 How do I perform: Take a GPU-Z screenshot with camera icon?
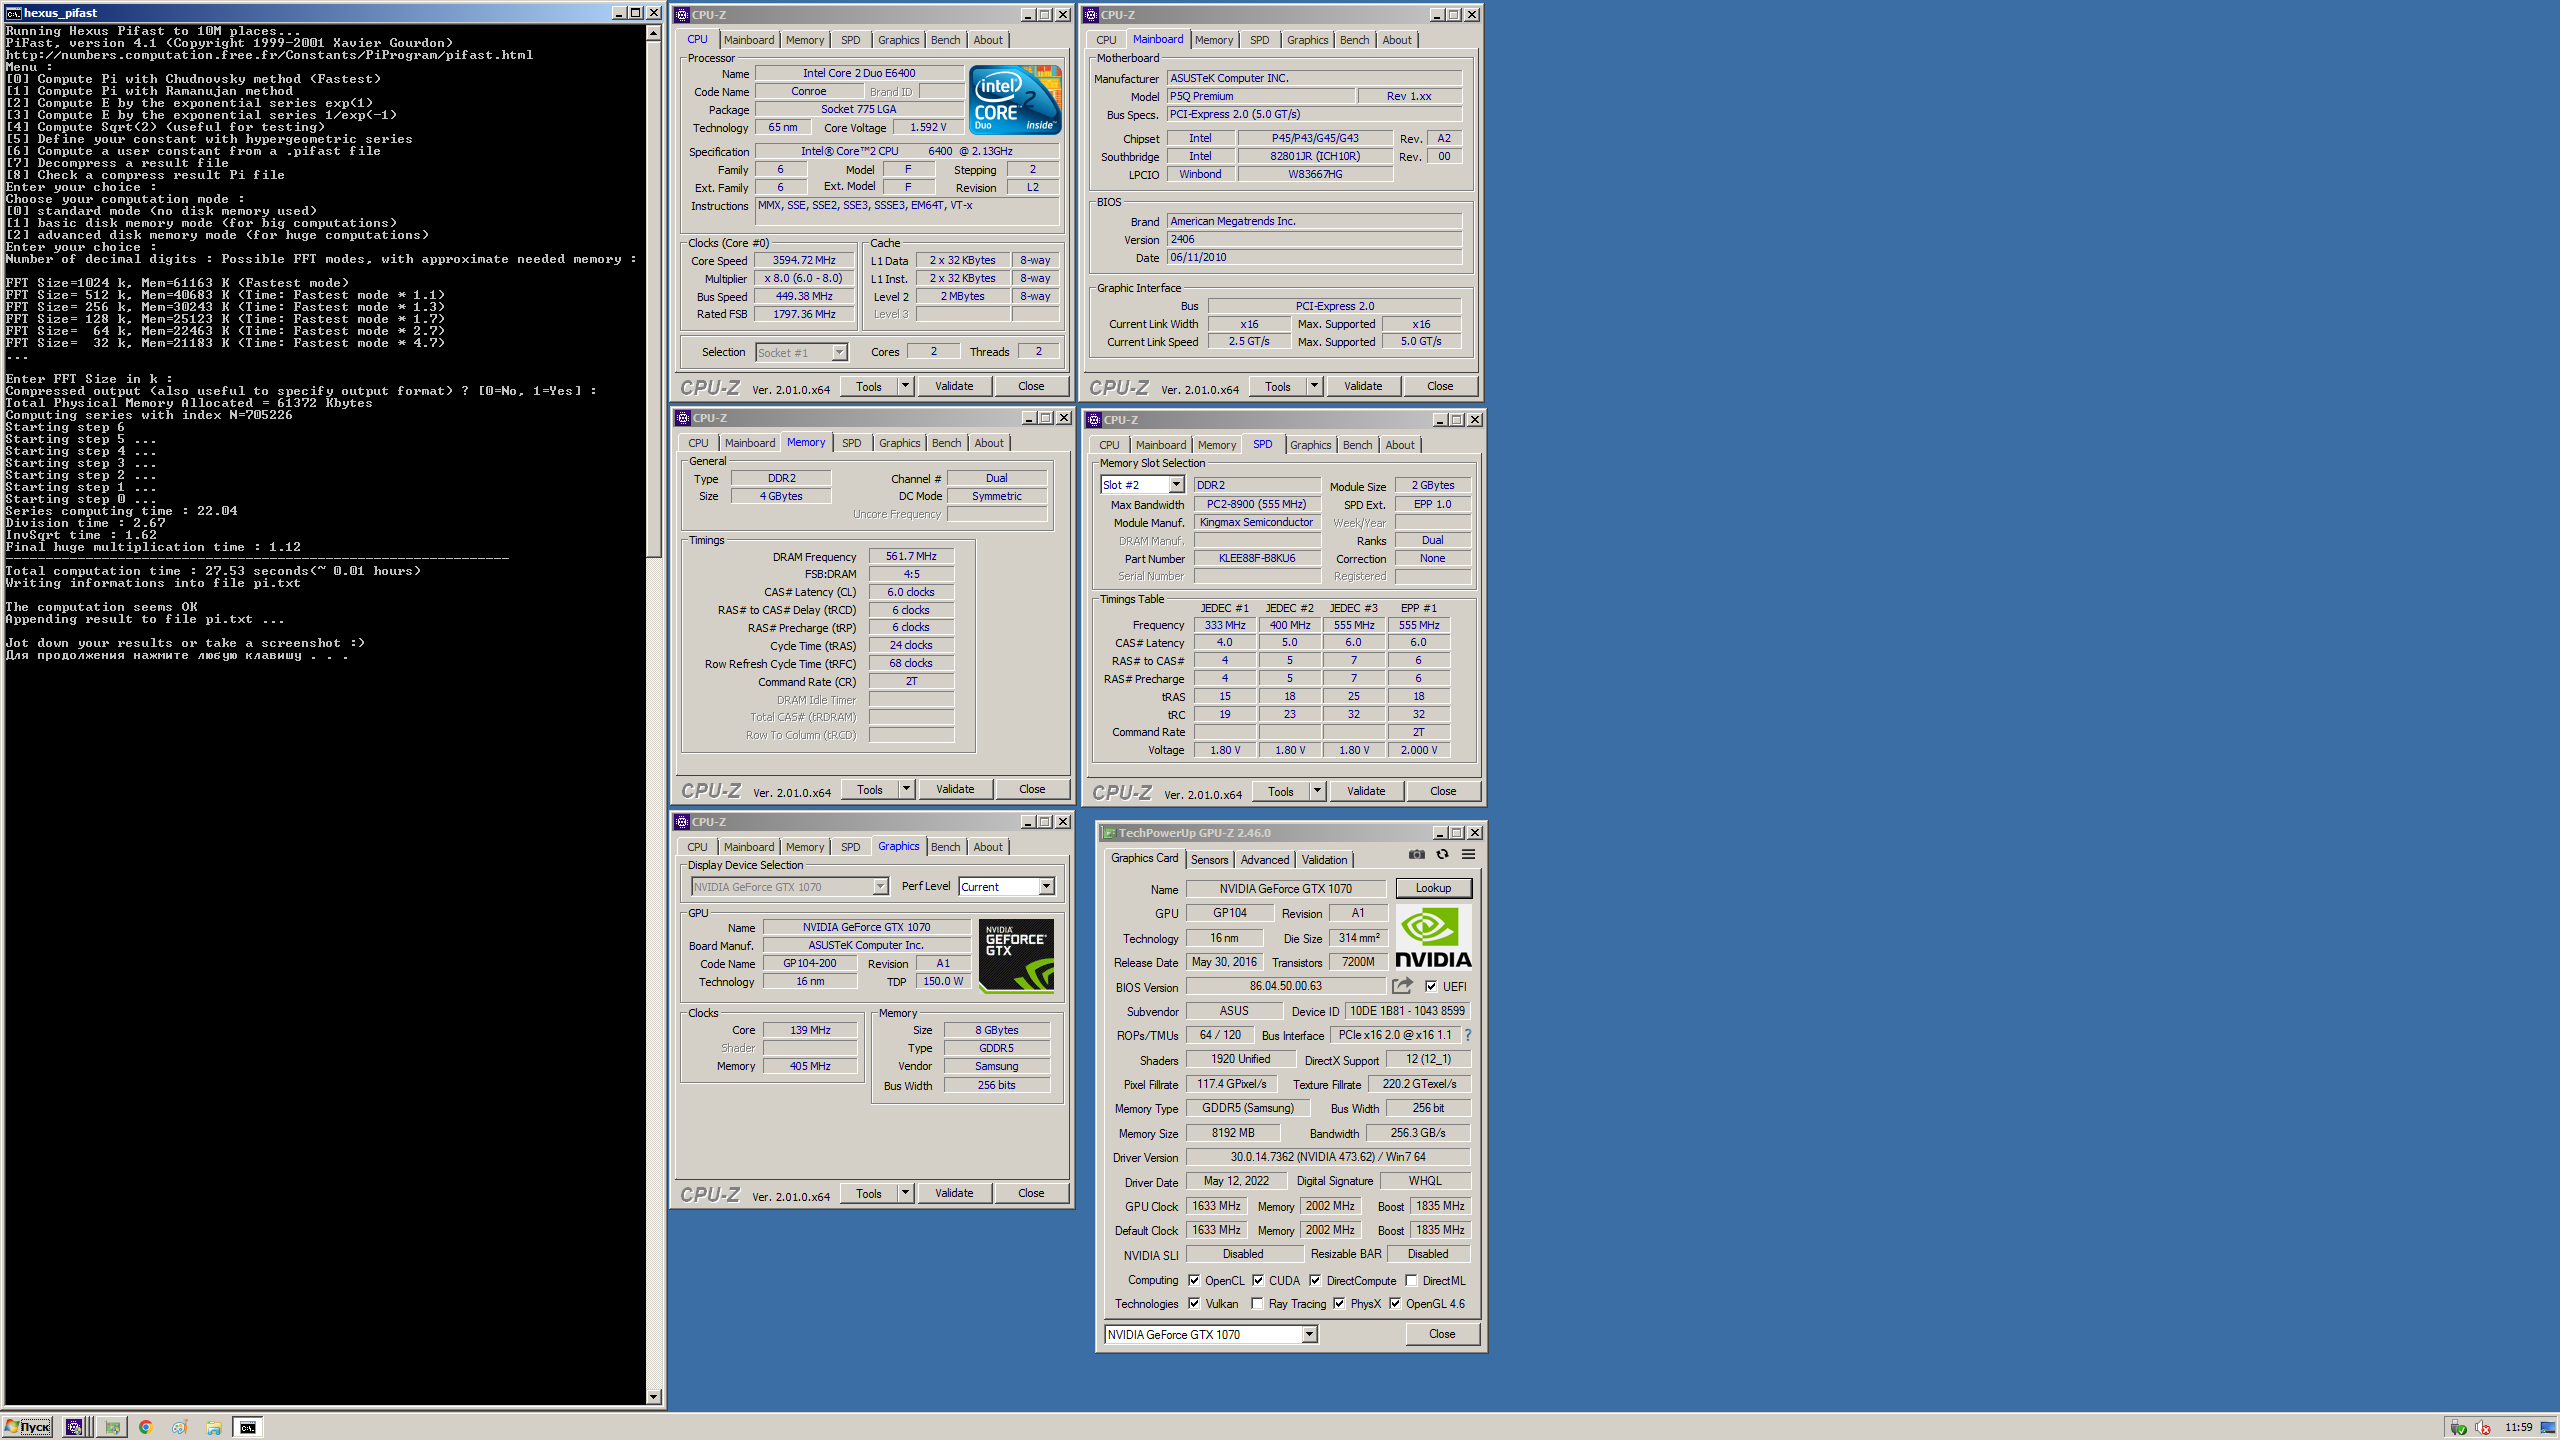tap(1416, 854)
